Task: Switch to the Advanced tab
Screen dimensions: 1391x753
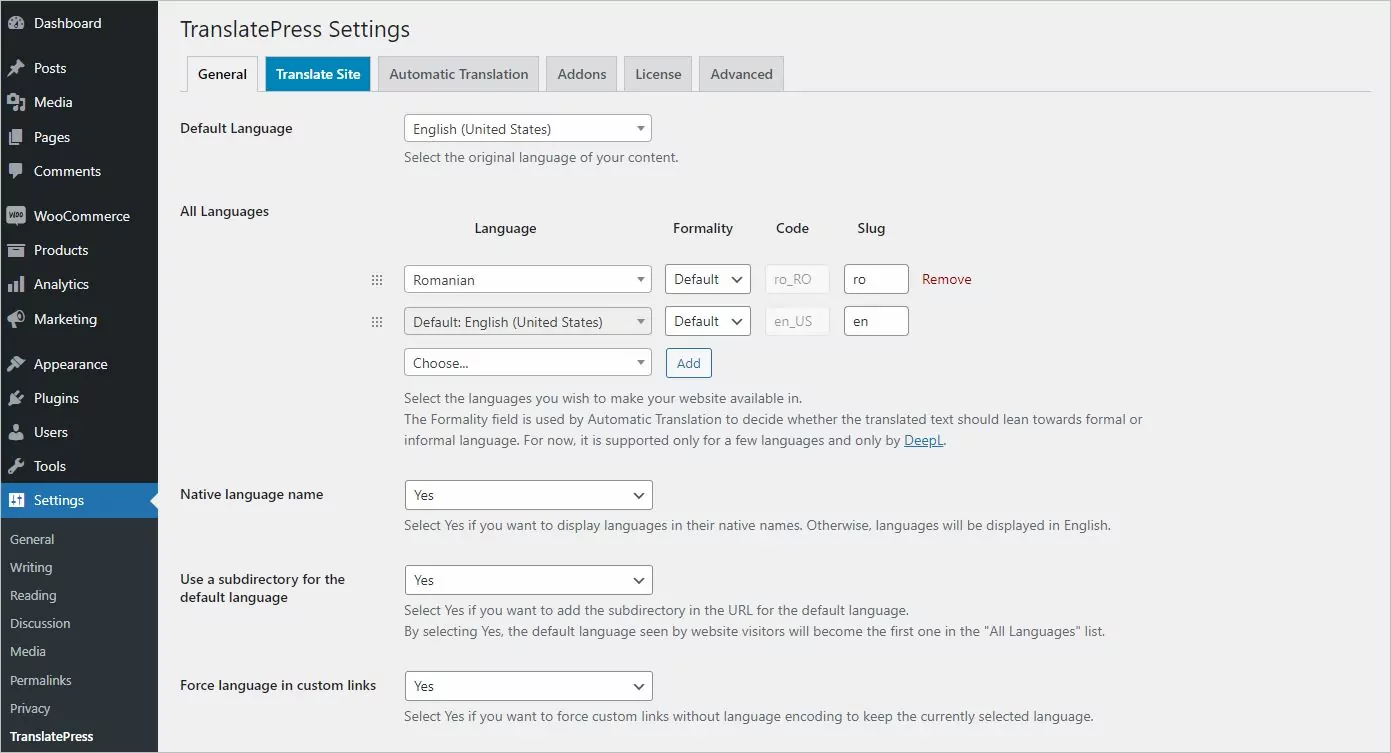Action: (x=741, y=74)
